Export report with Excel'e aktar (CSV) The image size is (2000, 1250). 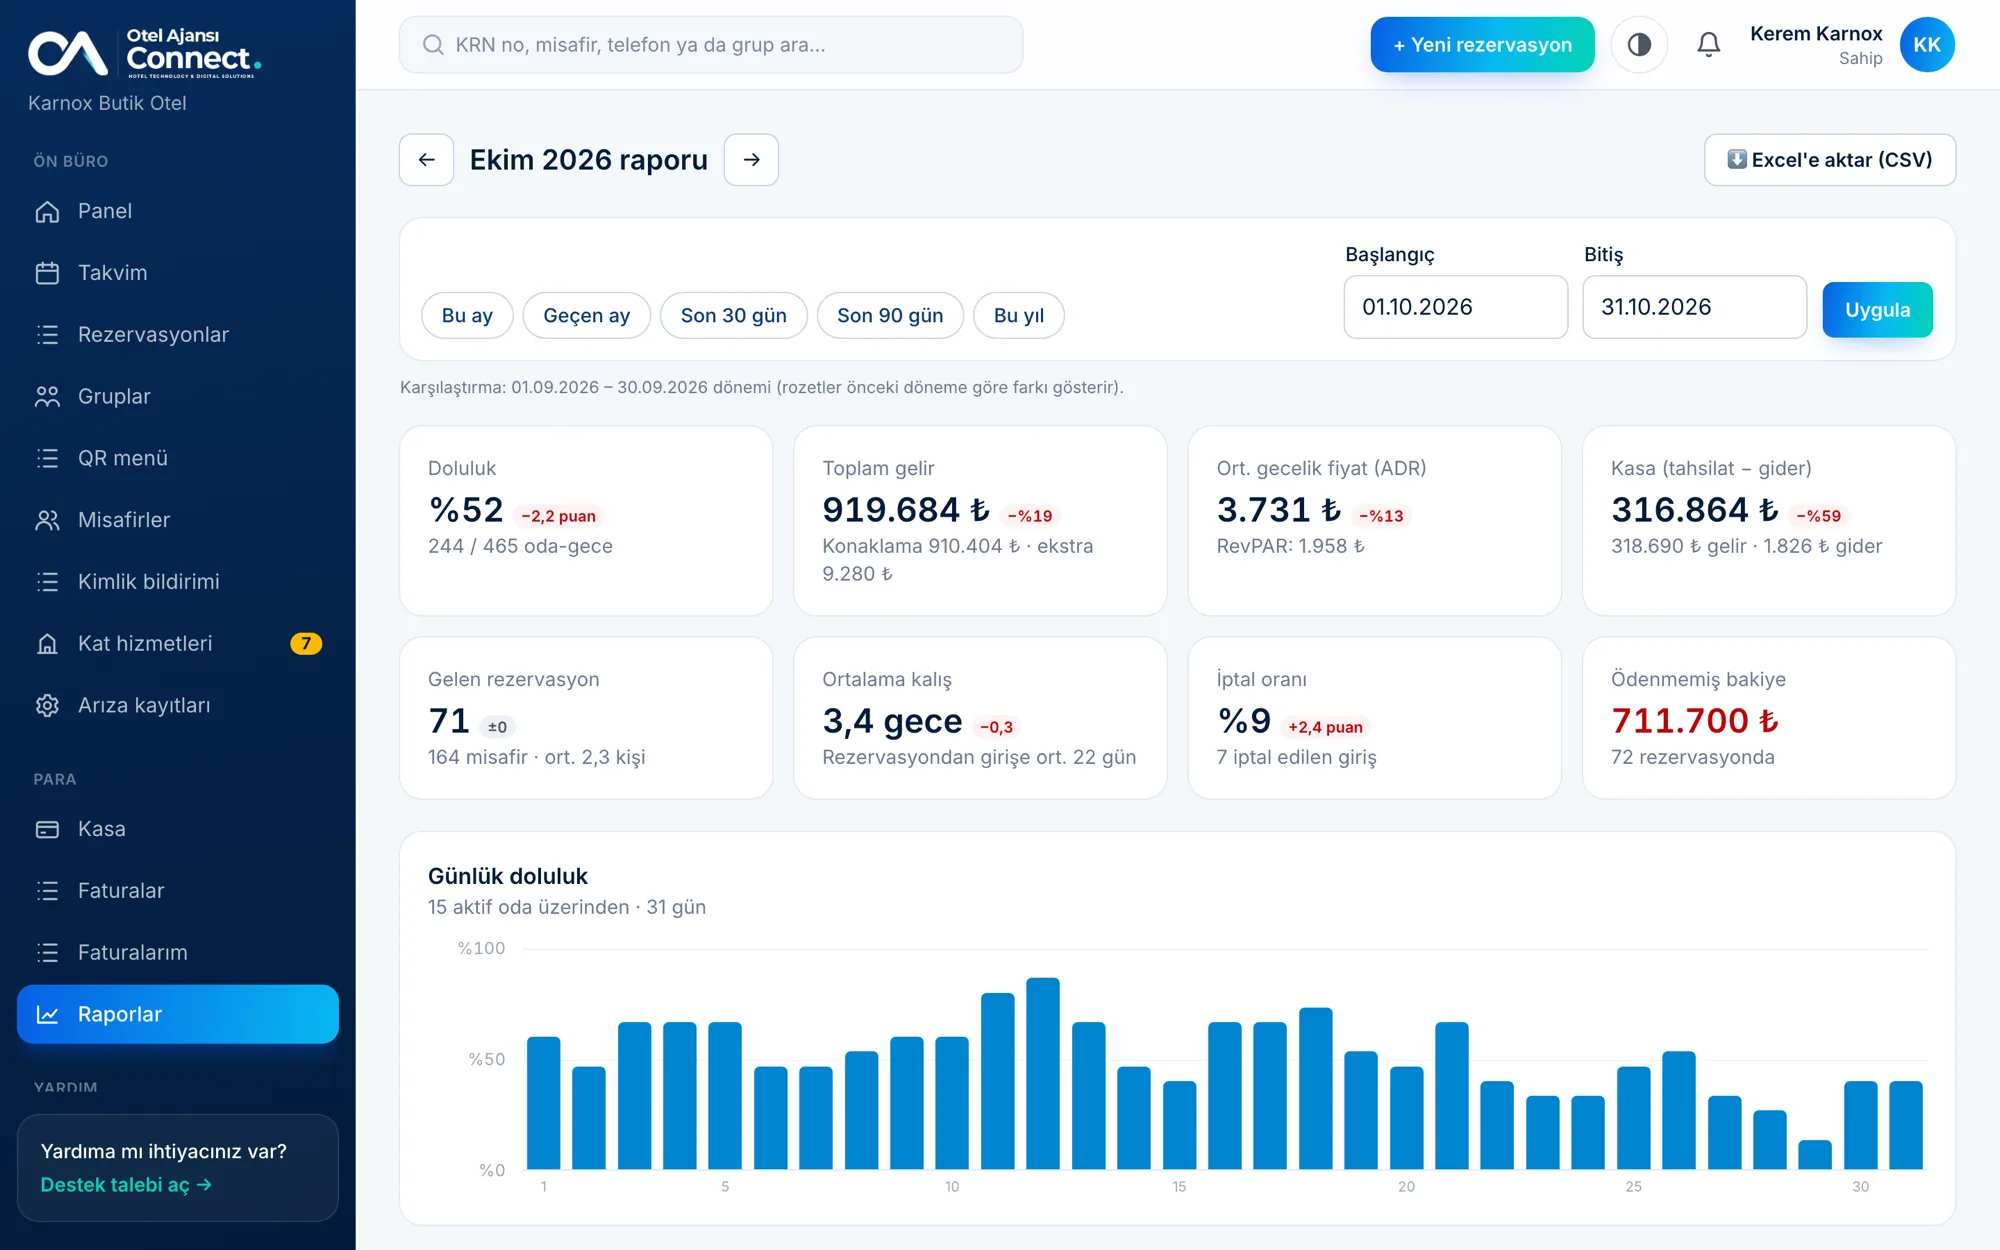point(1830,160)
